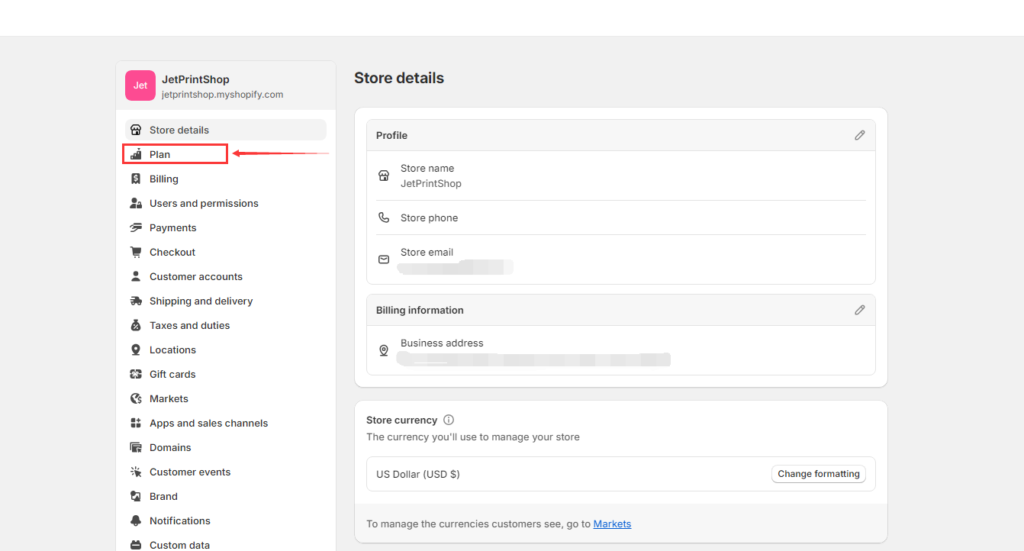Viewport: 1024px width, 551px height.
Task: Click the Customer accounts person icon
Action: tap(136, 276)
